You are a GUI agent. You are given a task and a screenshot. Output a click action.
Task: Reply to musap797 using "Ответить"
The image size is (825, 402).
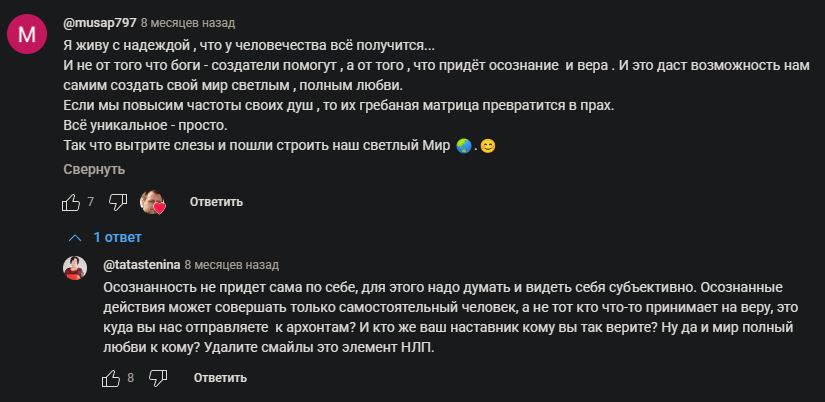coord(216,202)
